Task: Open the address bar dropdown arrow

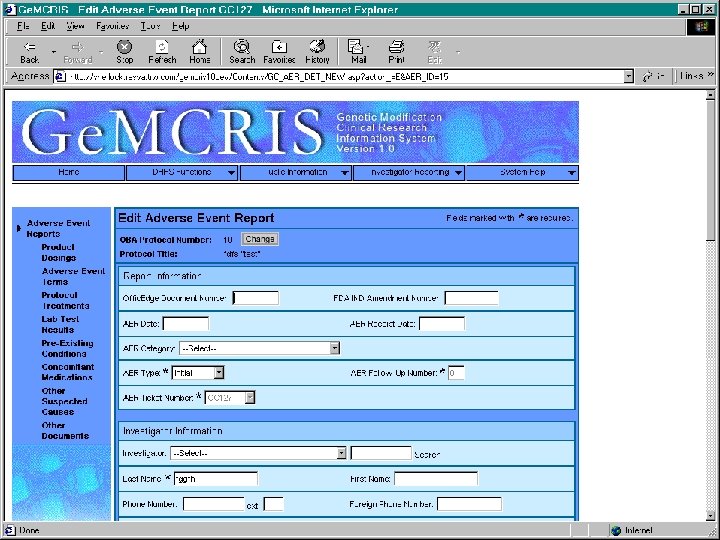Action: click(629, 77)
